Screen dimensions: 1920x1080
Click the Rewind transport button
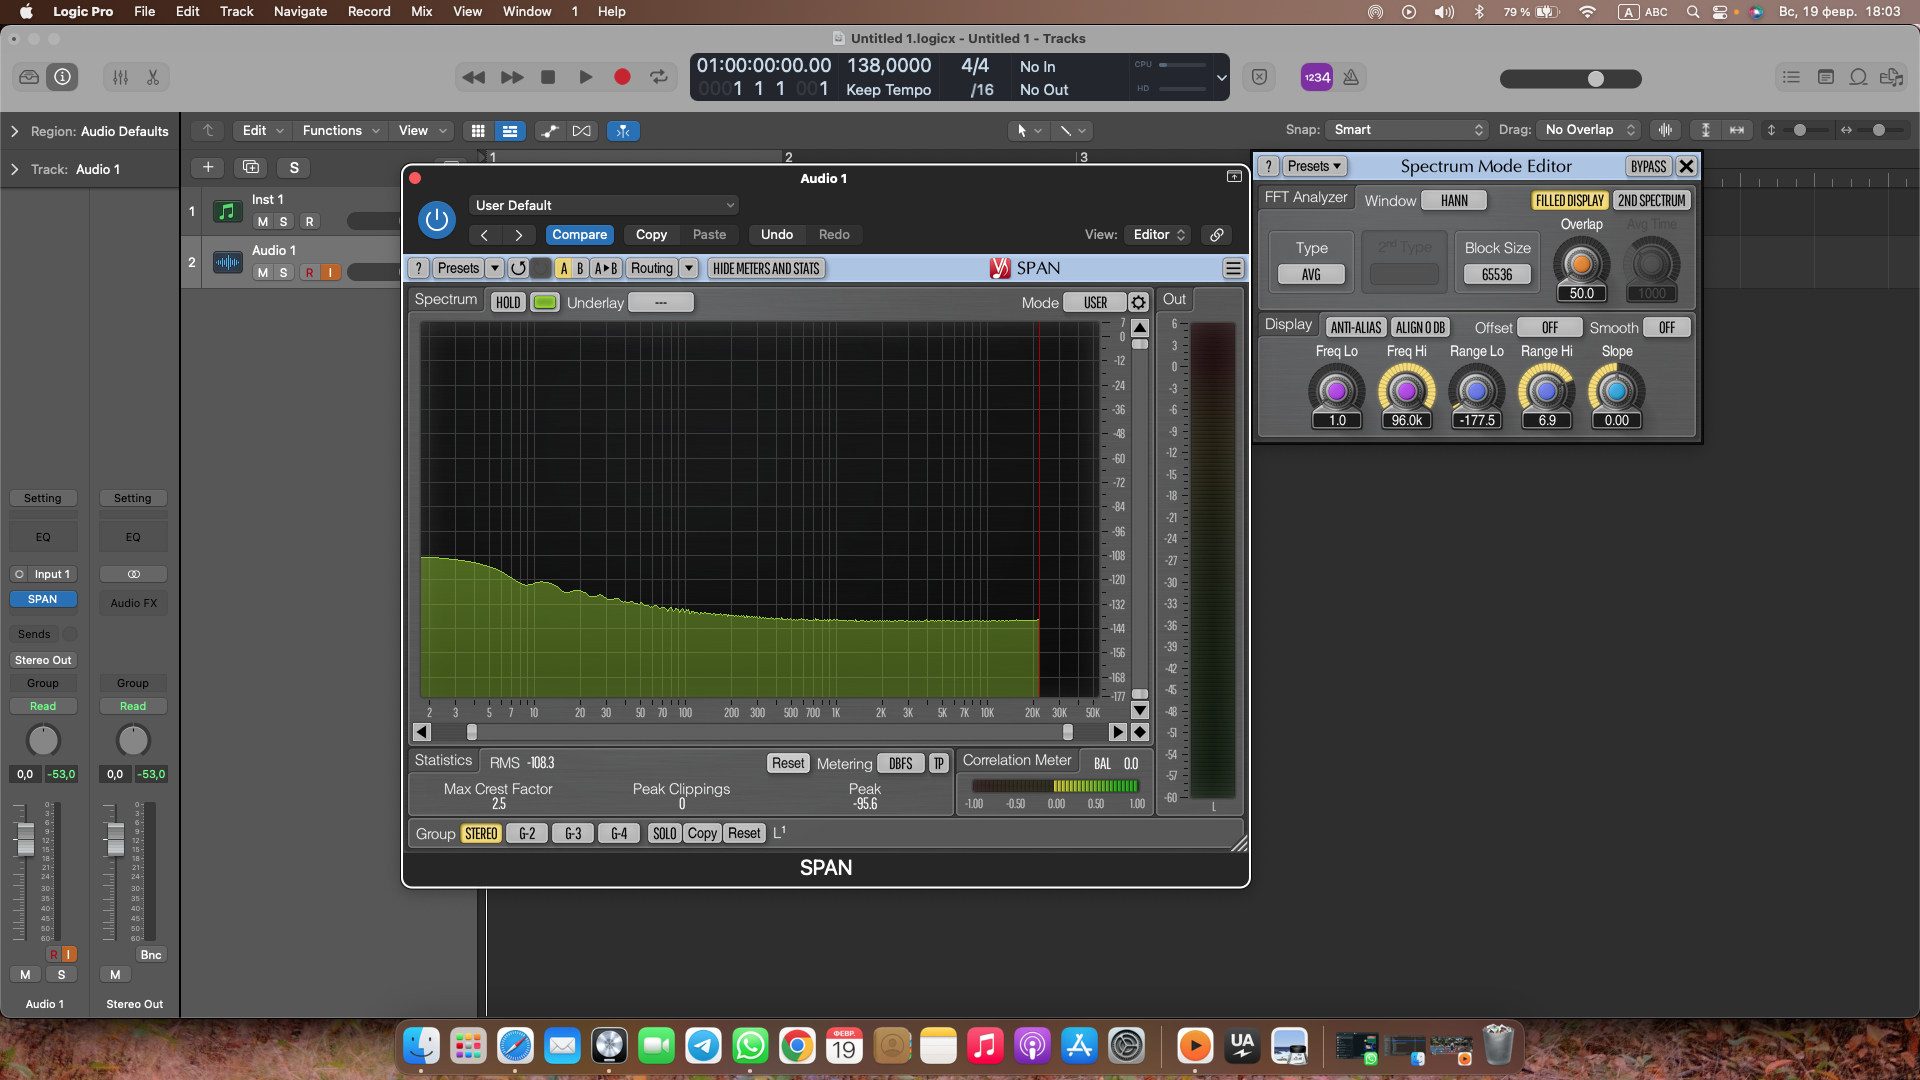[x=474, y=77]
